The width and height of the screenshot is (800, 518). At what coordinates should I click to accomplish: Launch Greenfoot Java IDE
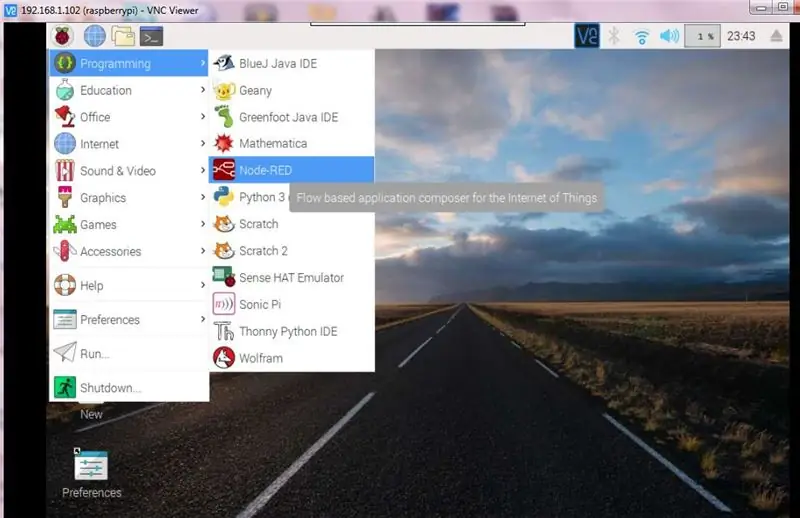click(291, 117)
